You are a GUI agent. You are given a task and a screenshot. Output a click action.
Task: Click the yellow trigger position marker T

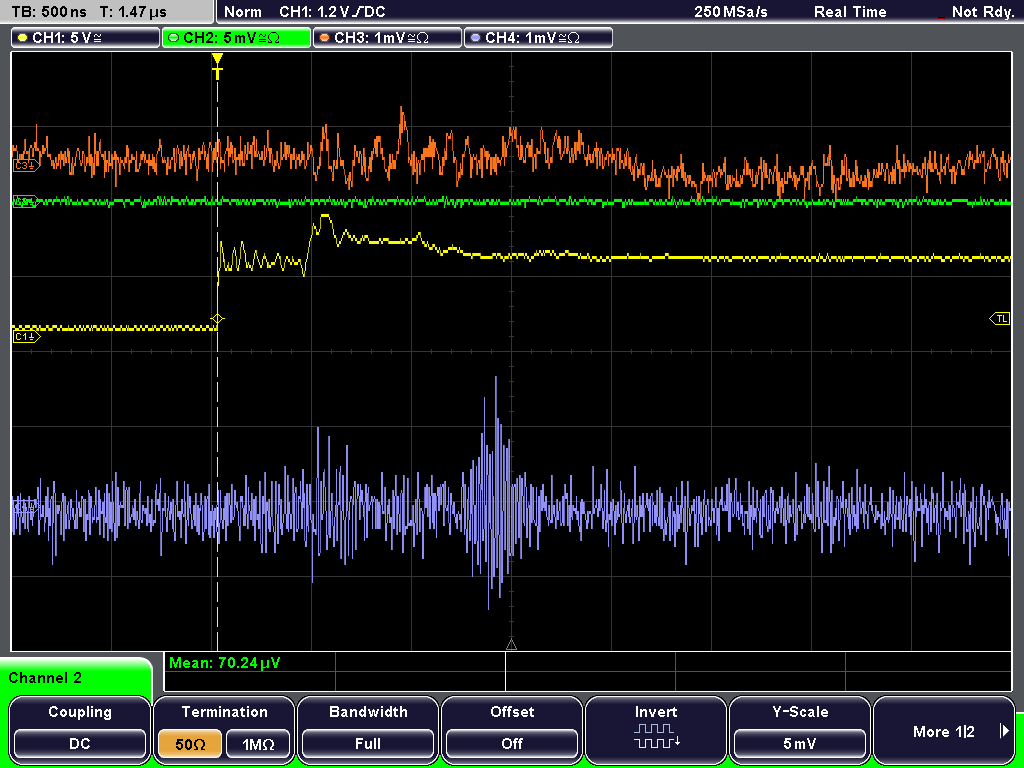point(217,67)
